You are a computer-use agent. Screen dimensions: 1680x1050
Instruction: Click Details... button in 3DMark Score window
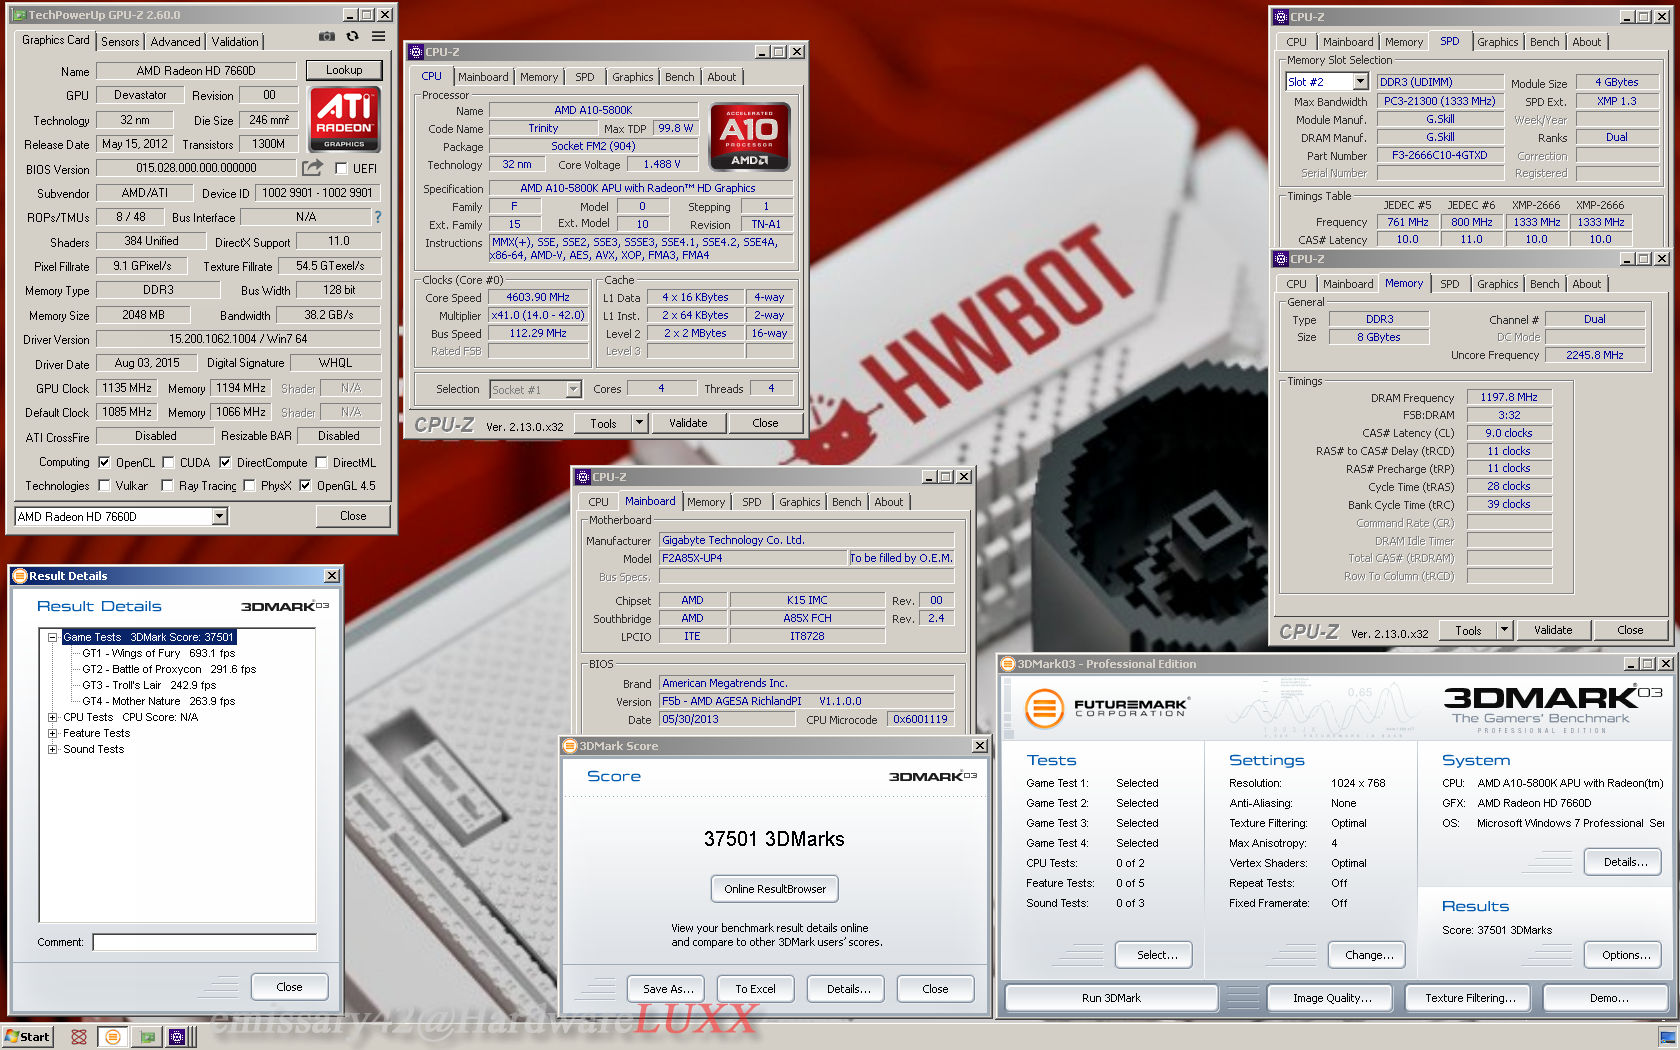coord(848,989)
